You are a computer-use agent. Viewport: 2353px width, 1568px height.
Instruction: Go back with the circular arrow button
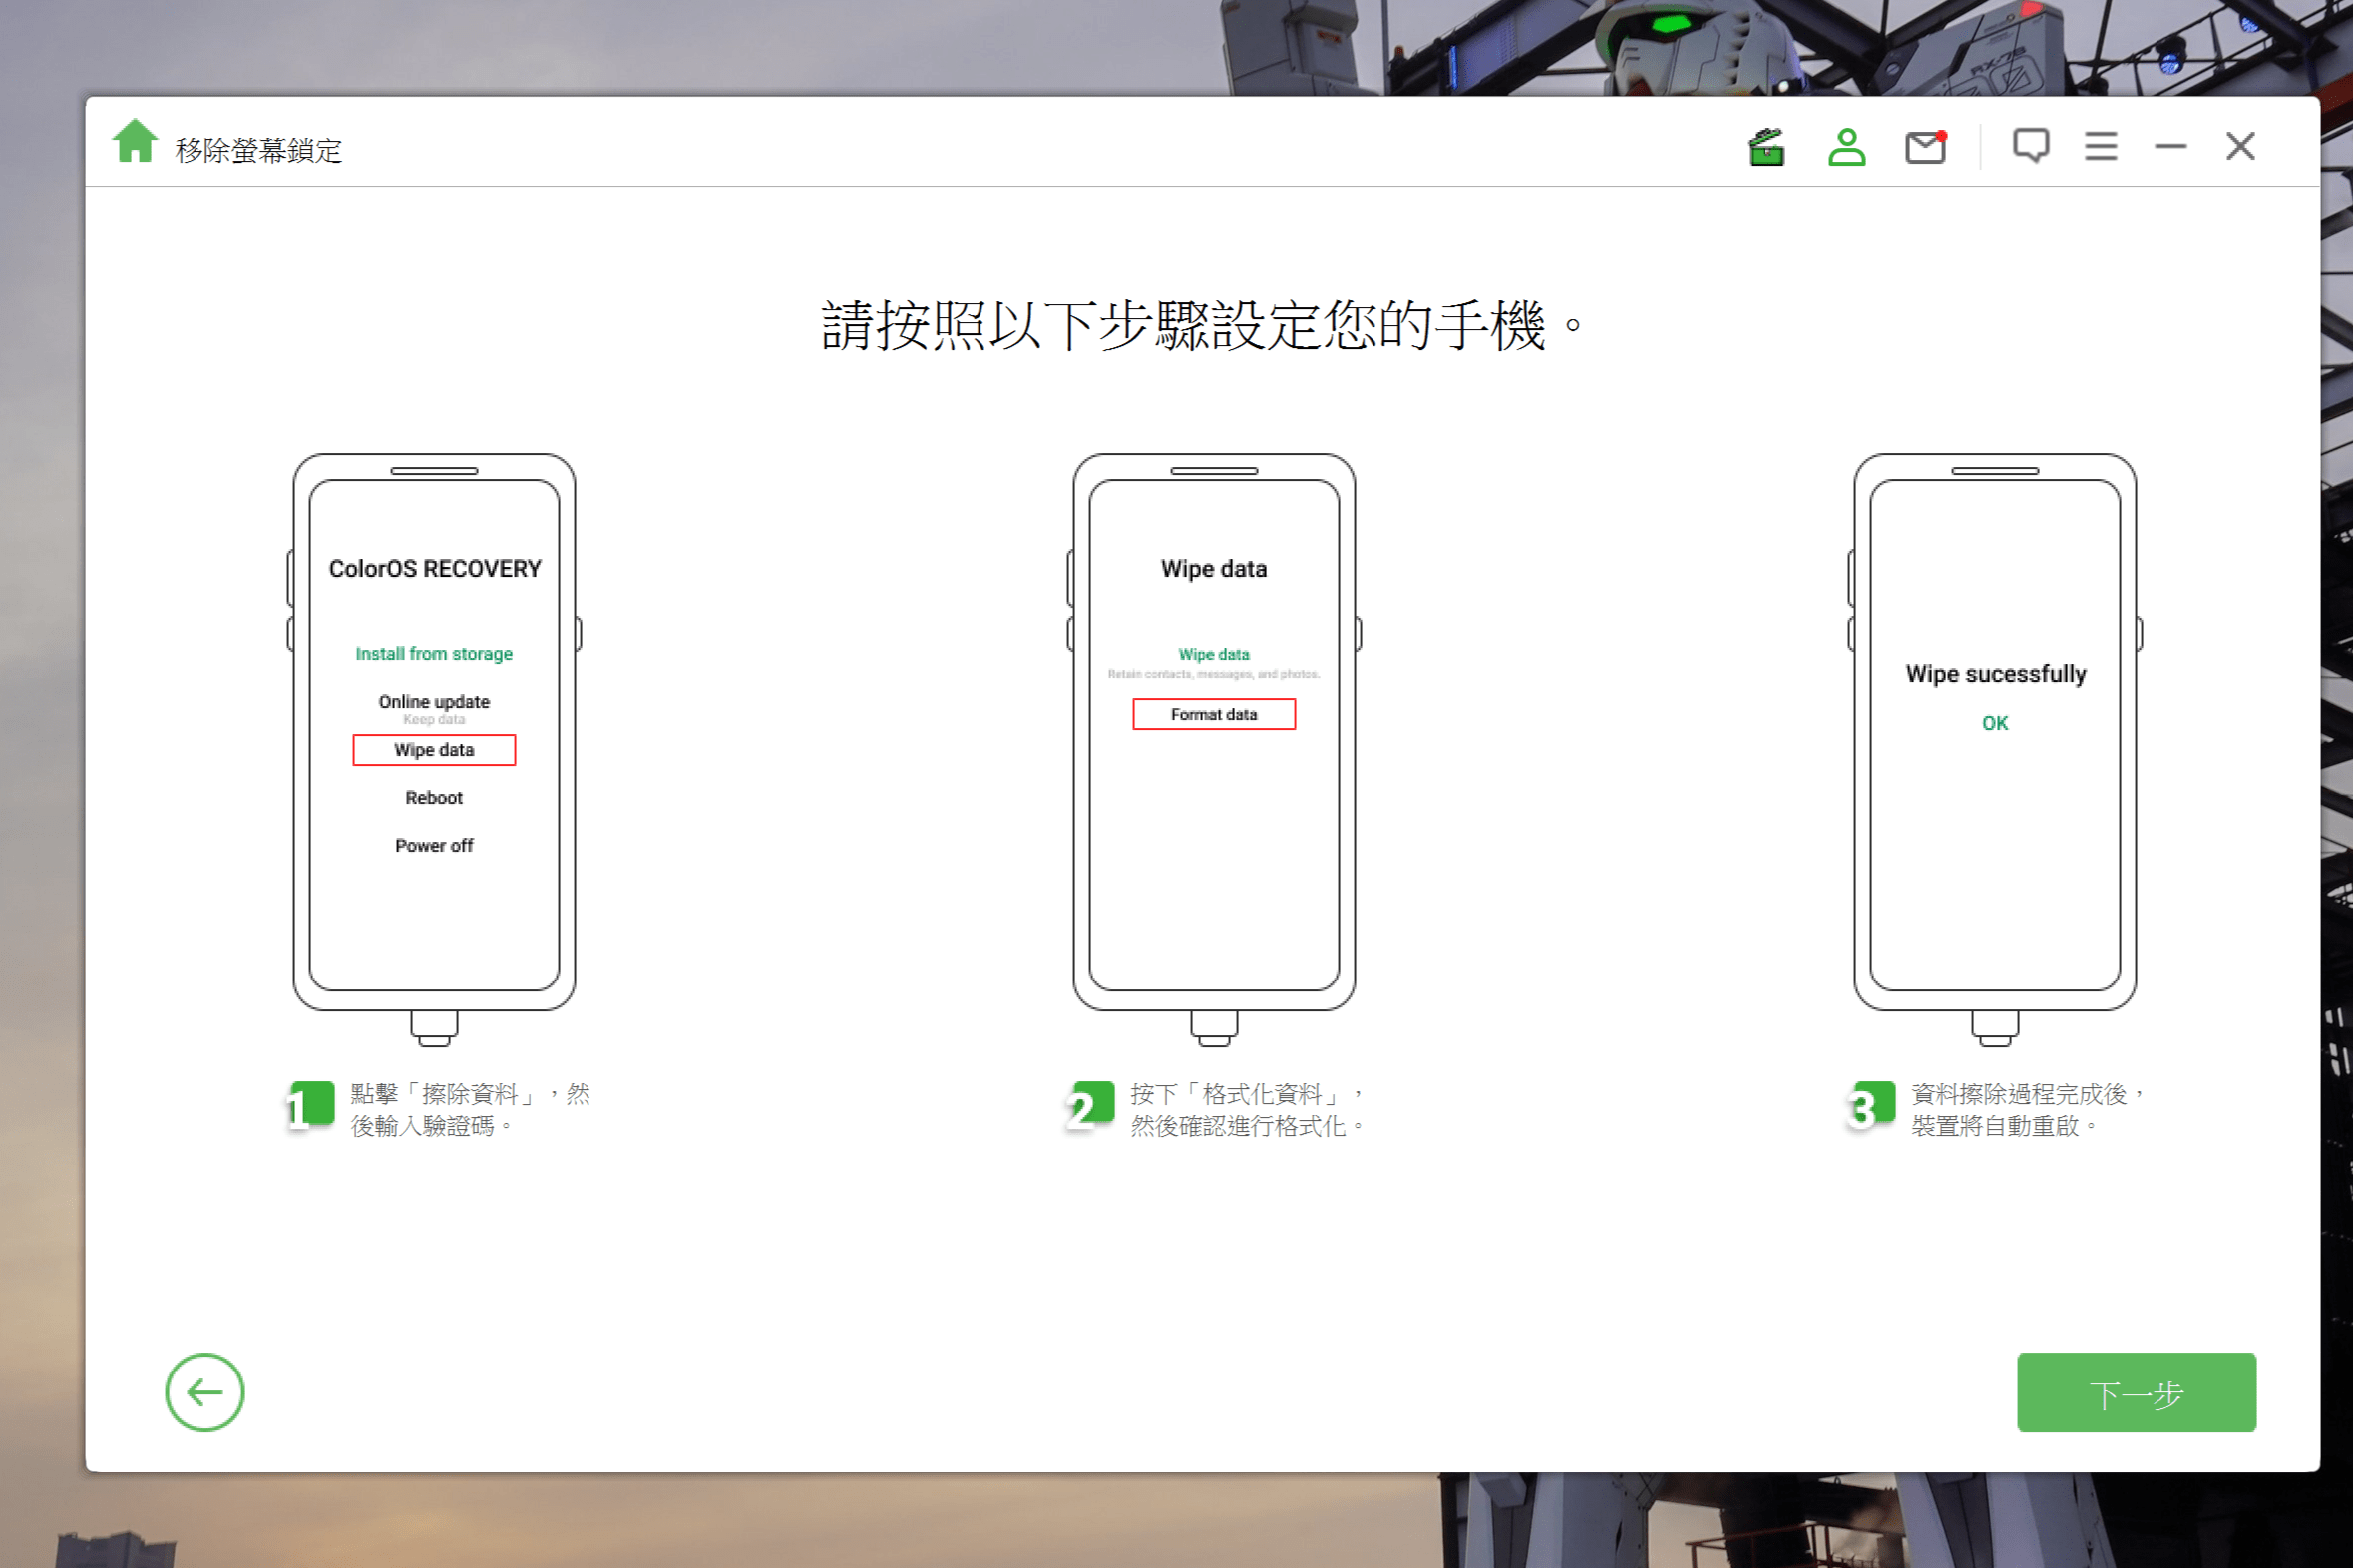click(x=205, y=1392)
